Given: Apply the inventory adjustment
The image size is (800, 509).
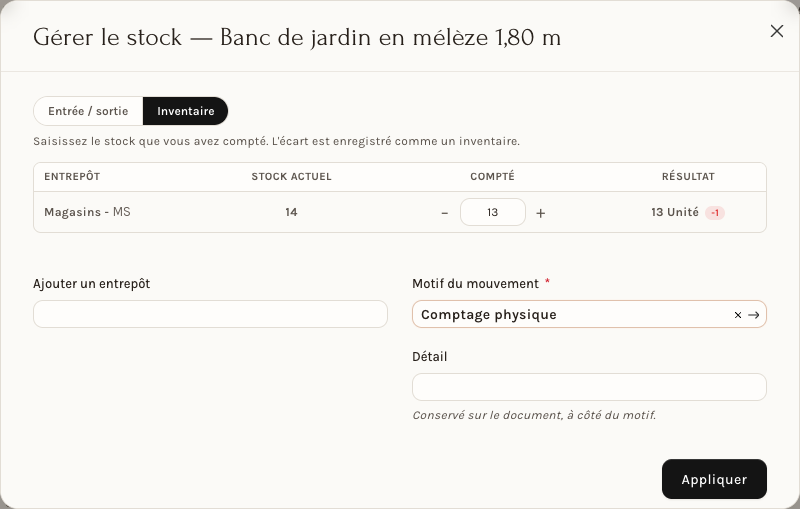Looking at the screenshot, I should [714, 479].
